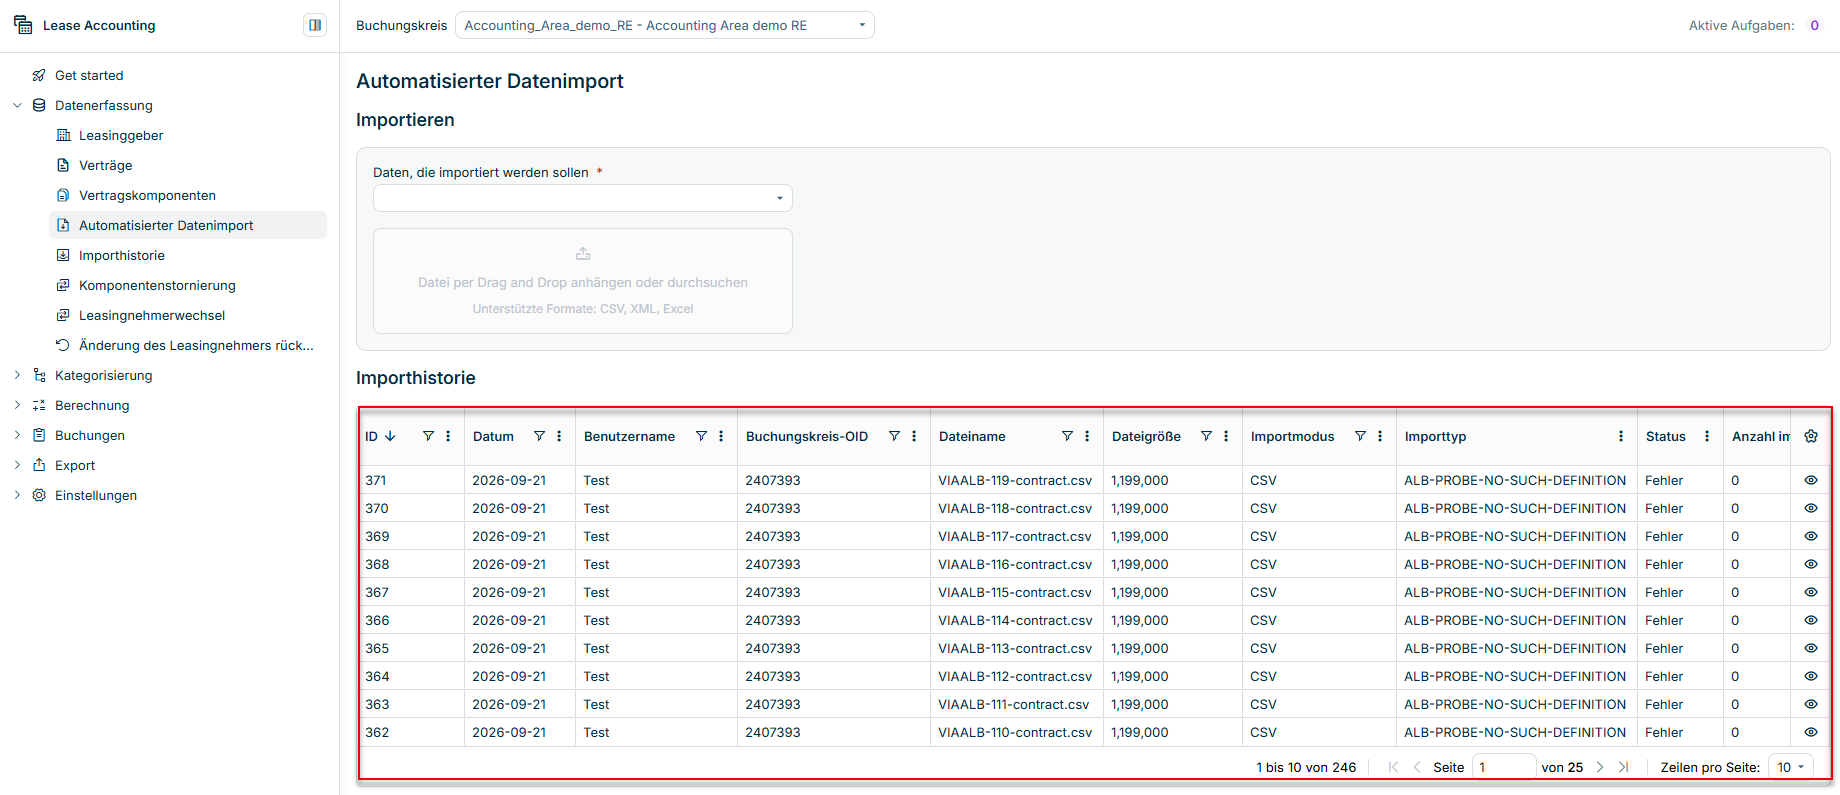Viewport: 1840px width, 795px height.
Task: Filter the Dateiname column
Action: tap(1067, 436)
